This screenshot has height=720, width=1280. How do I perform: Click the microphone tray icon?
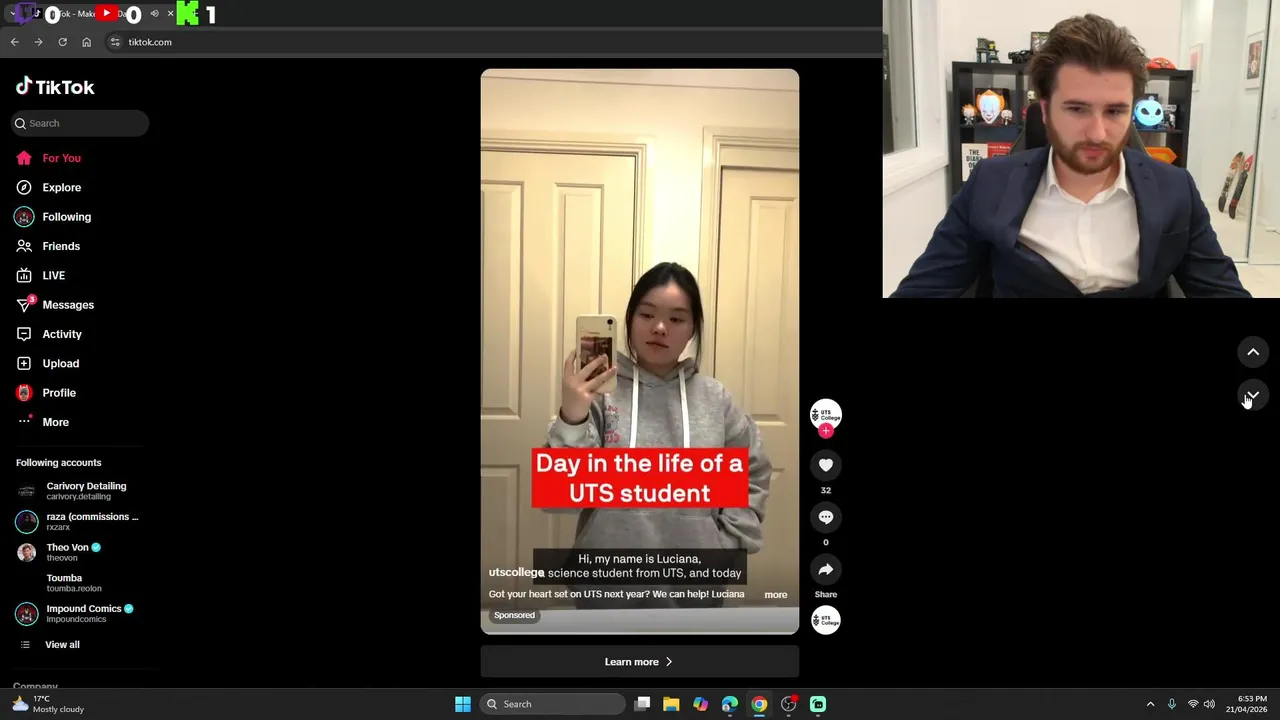(1171, 704)
